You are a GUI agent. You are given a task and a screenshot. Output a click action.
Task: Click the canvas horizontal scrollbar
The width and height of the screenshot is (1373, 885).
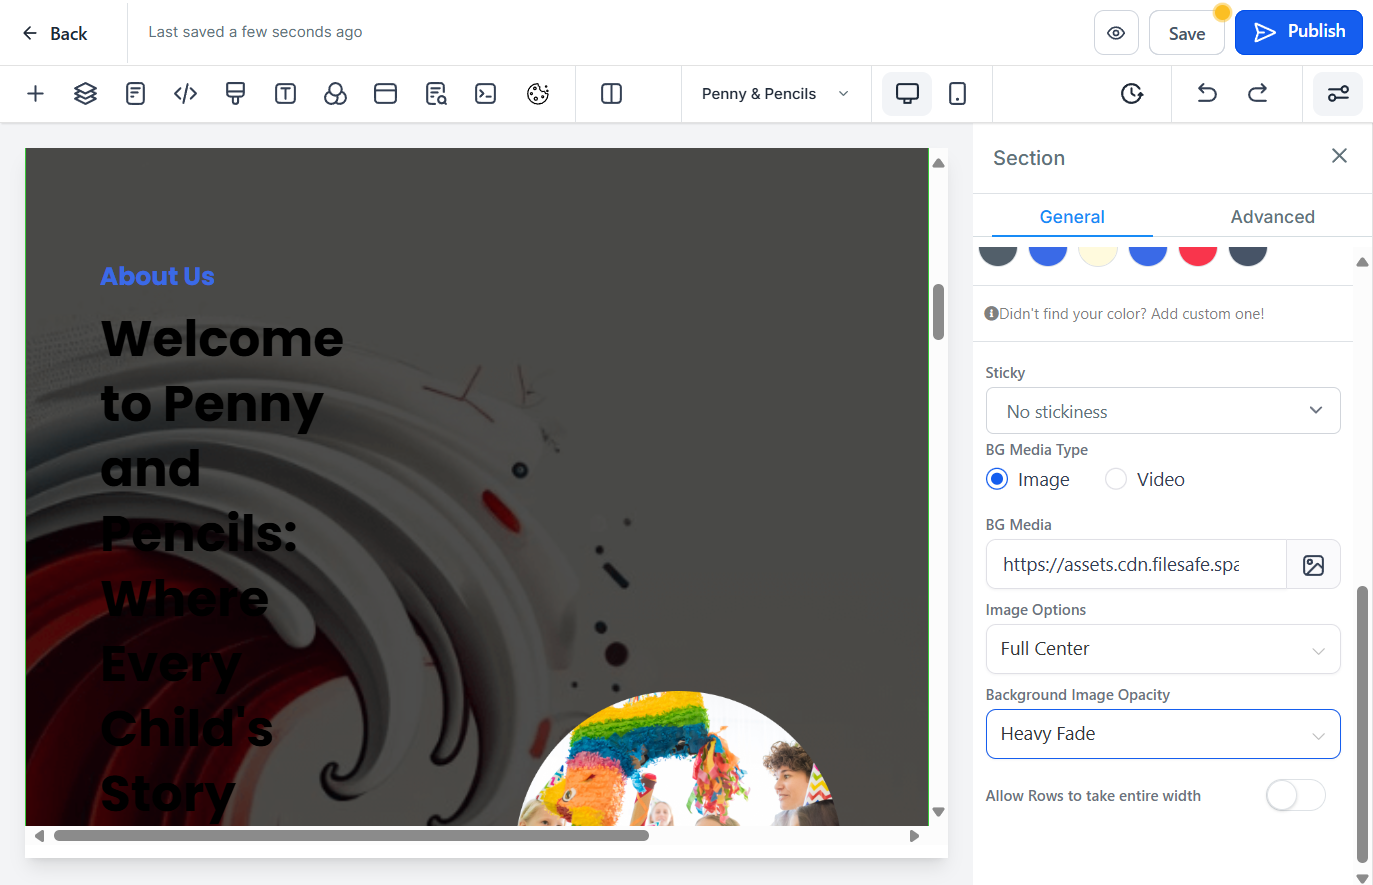(351, 836)
